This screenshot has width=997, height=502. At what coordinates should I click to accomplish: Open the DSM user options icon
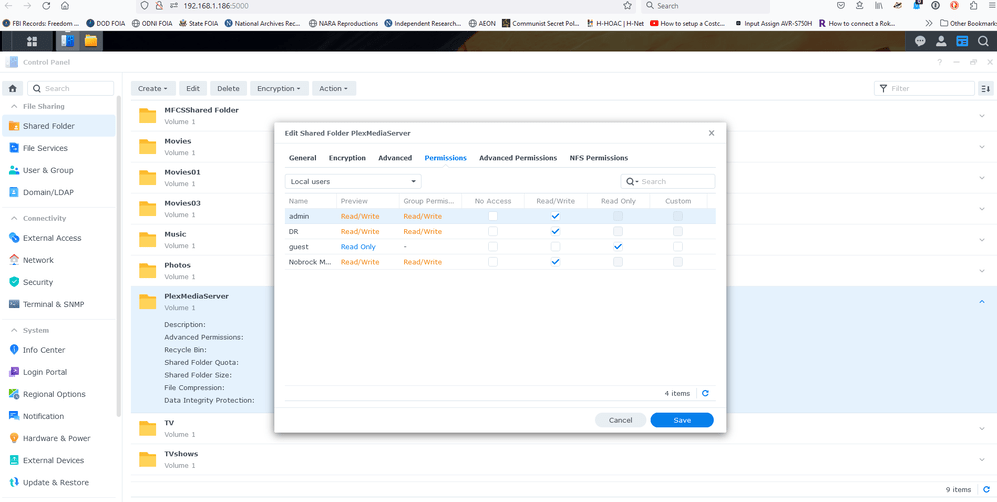pos(941,41)
